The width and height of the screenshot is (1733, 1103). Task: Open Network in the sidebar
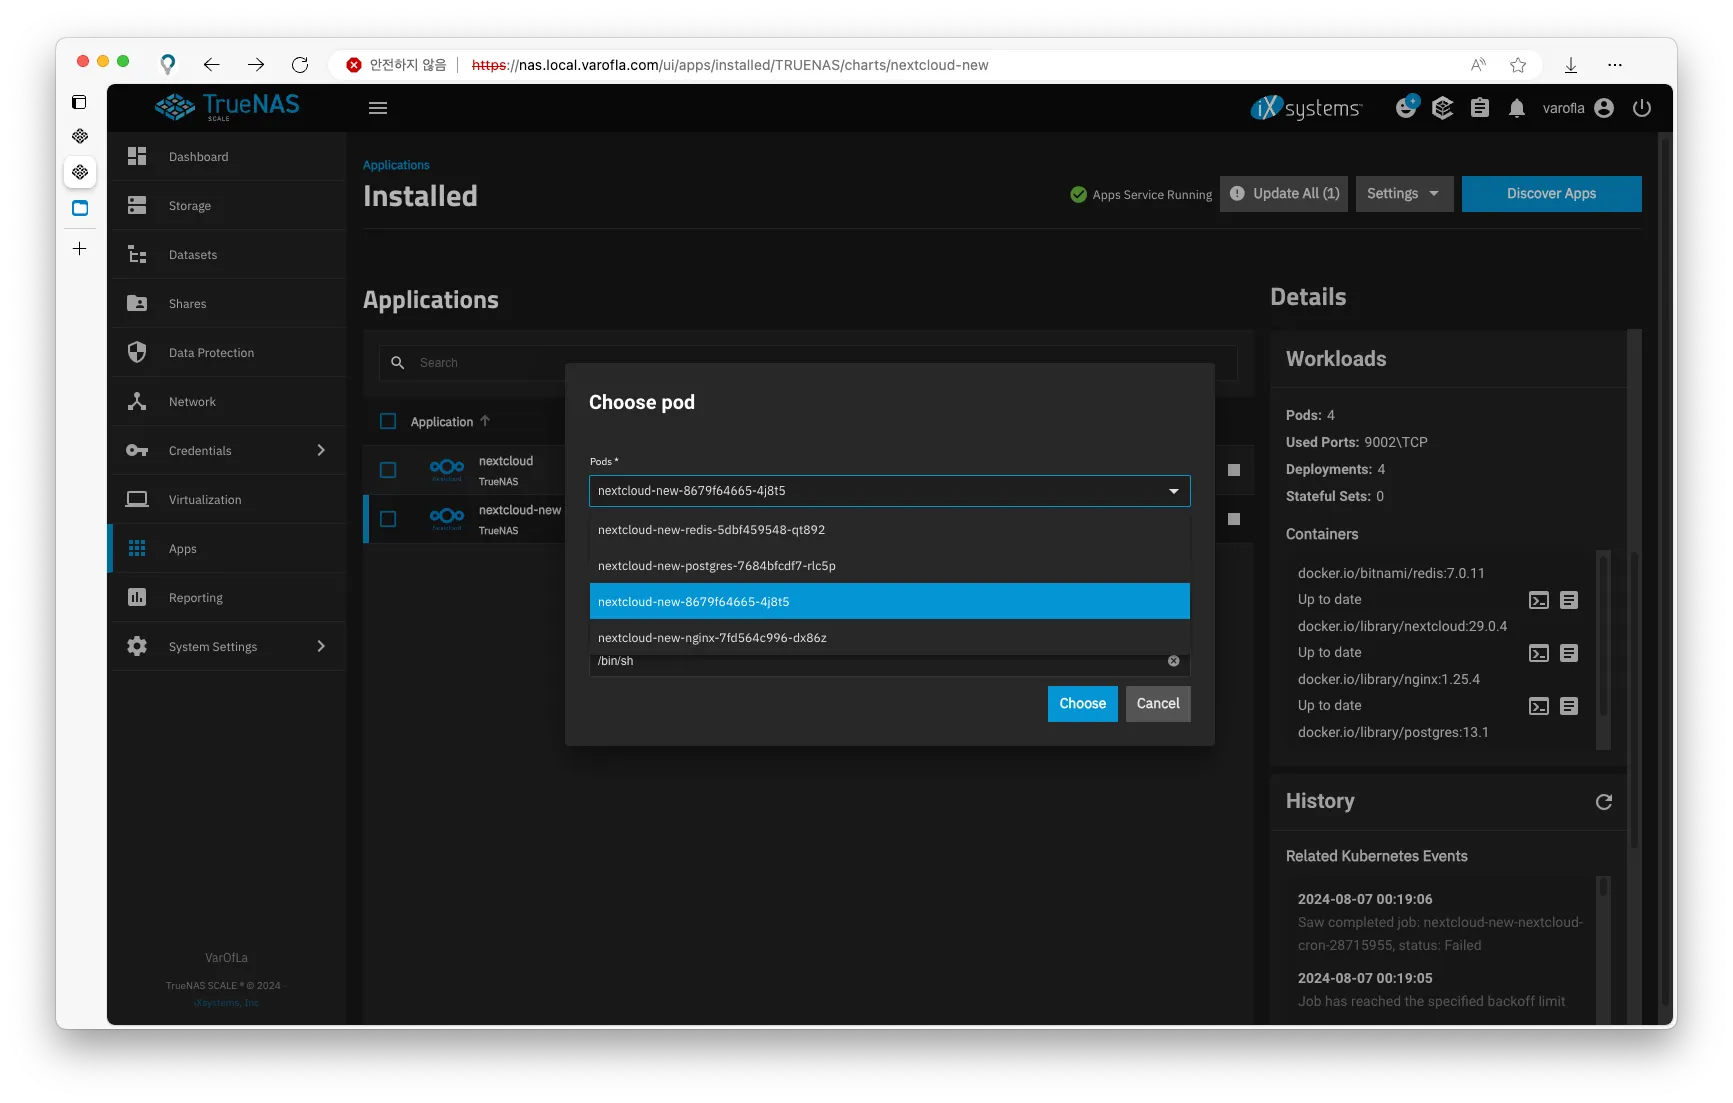pyautogui.click(x=228, y=402)
